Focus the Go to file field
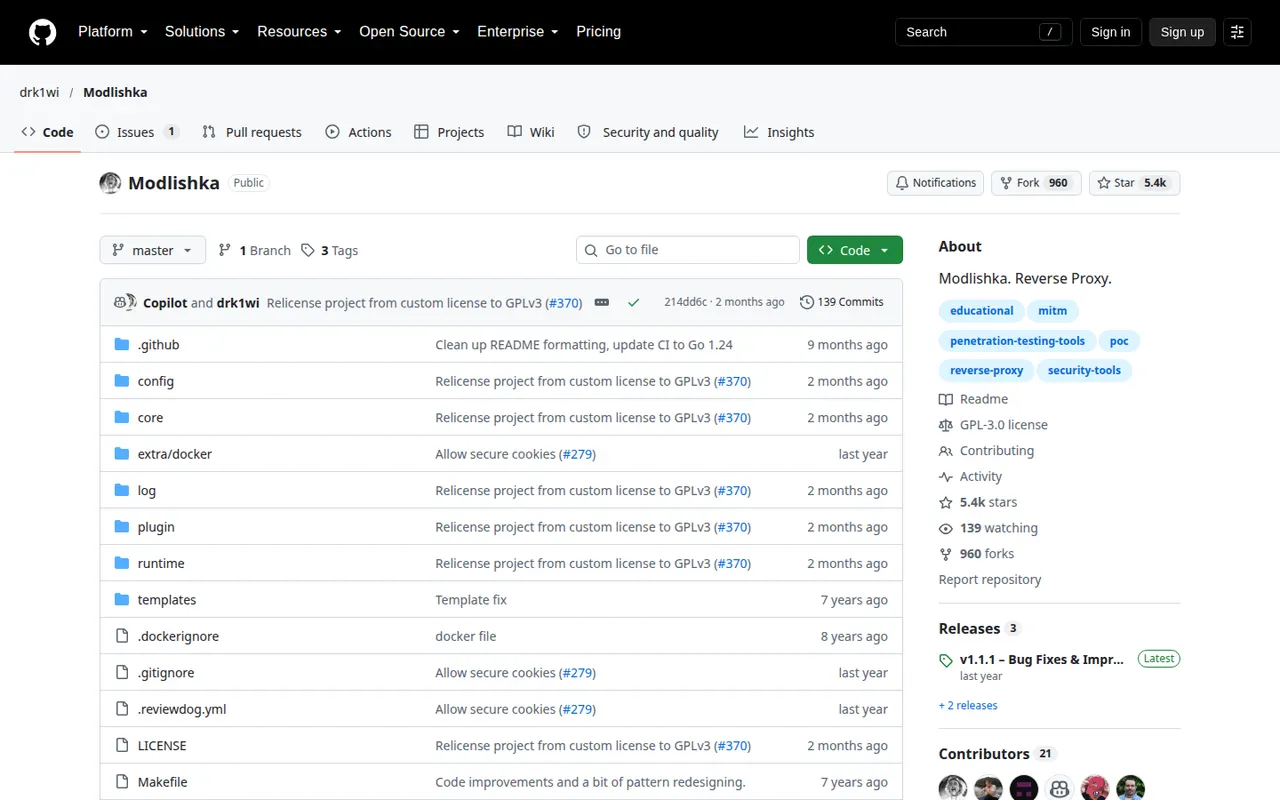Image resolution: width=1280 pixels, height=800 pixels. click(x=688, y=250)
